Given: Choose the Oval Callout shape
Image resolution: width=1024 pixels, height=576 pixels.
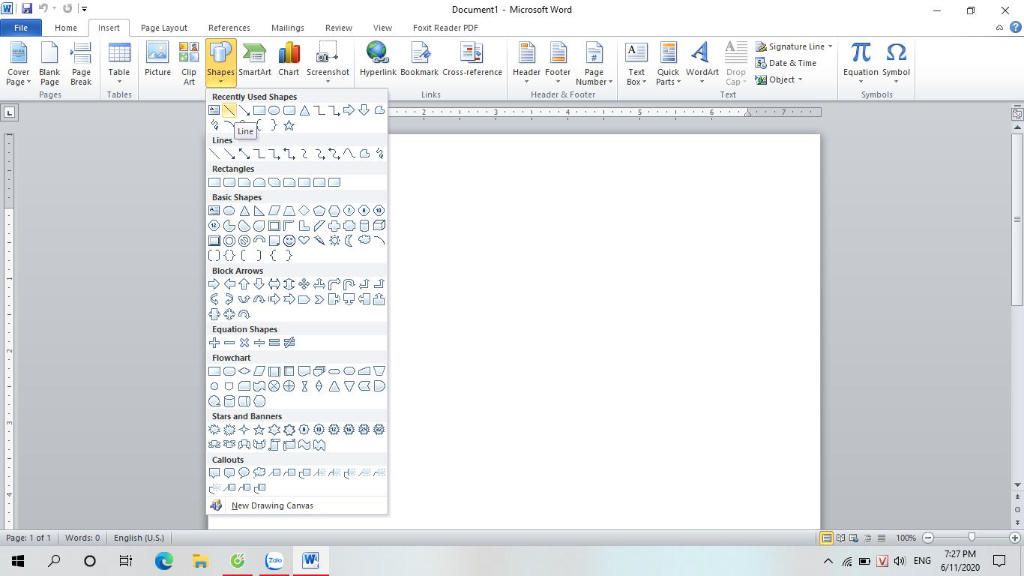Looking at the screenshot, I should pos(244,473).
